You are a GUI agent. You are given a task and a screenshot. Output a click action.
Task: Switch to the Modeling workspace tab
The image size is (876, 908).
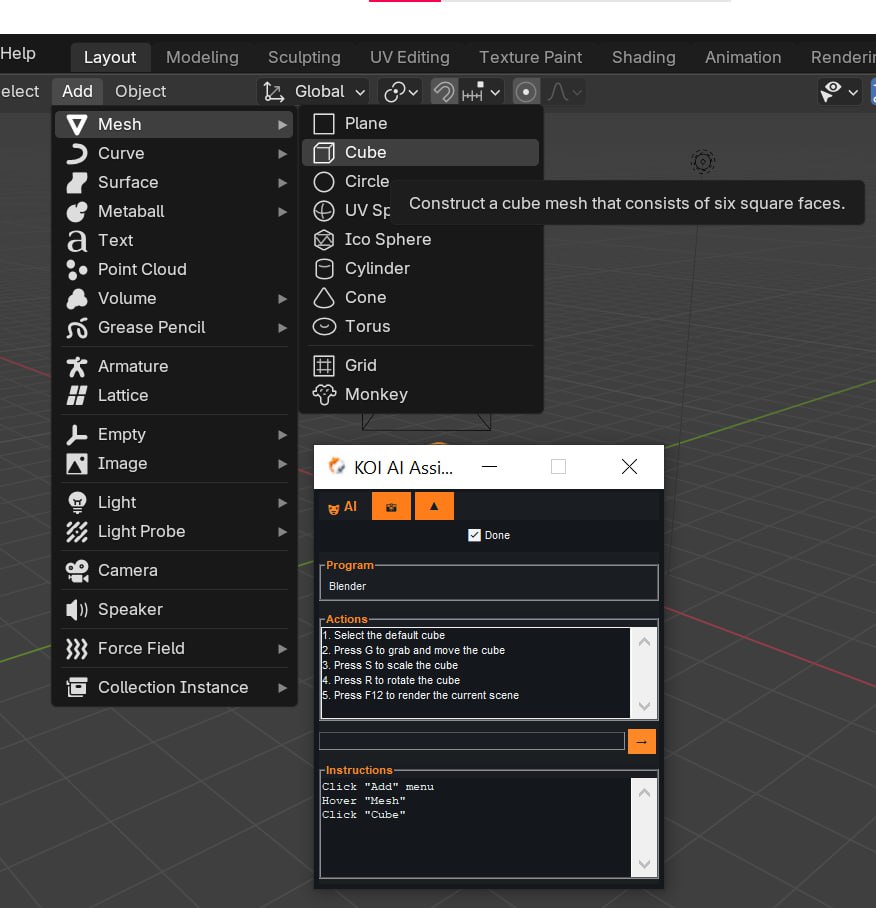click(x=202, y=57)
